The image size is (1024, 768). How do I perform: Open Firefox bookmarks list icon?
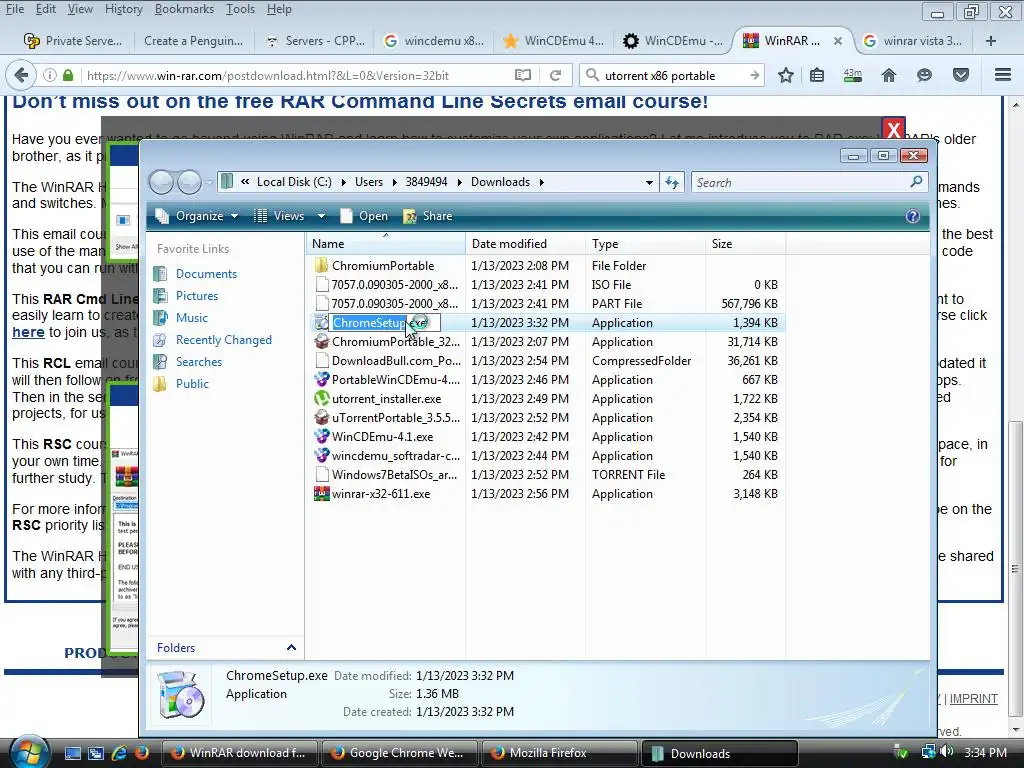click(x=817, y=76)
